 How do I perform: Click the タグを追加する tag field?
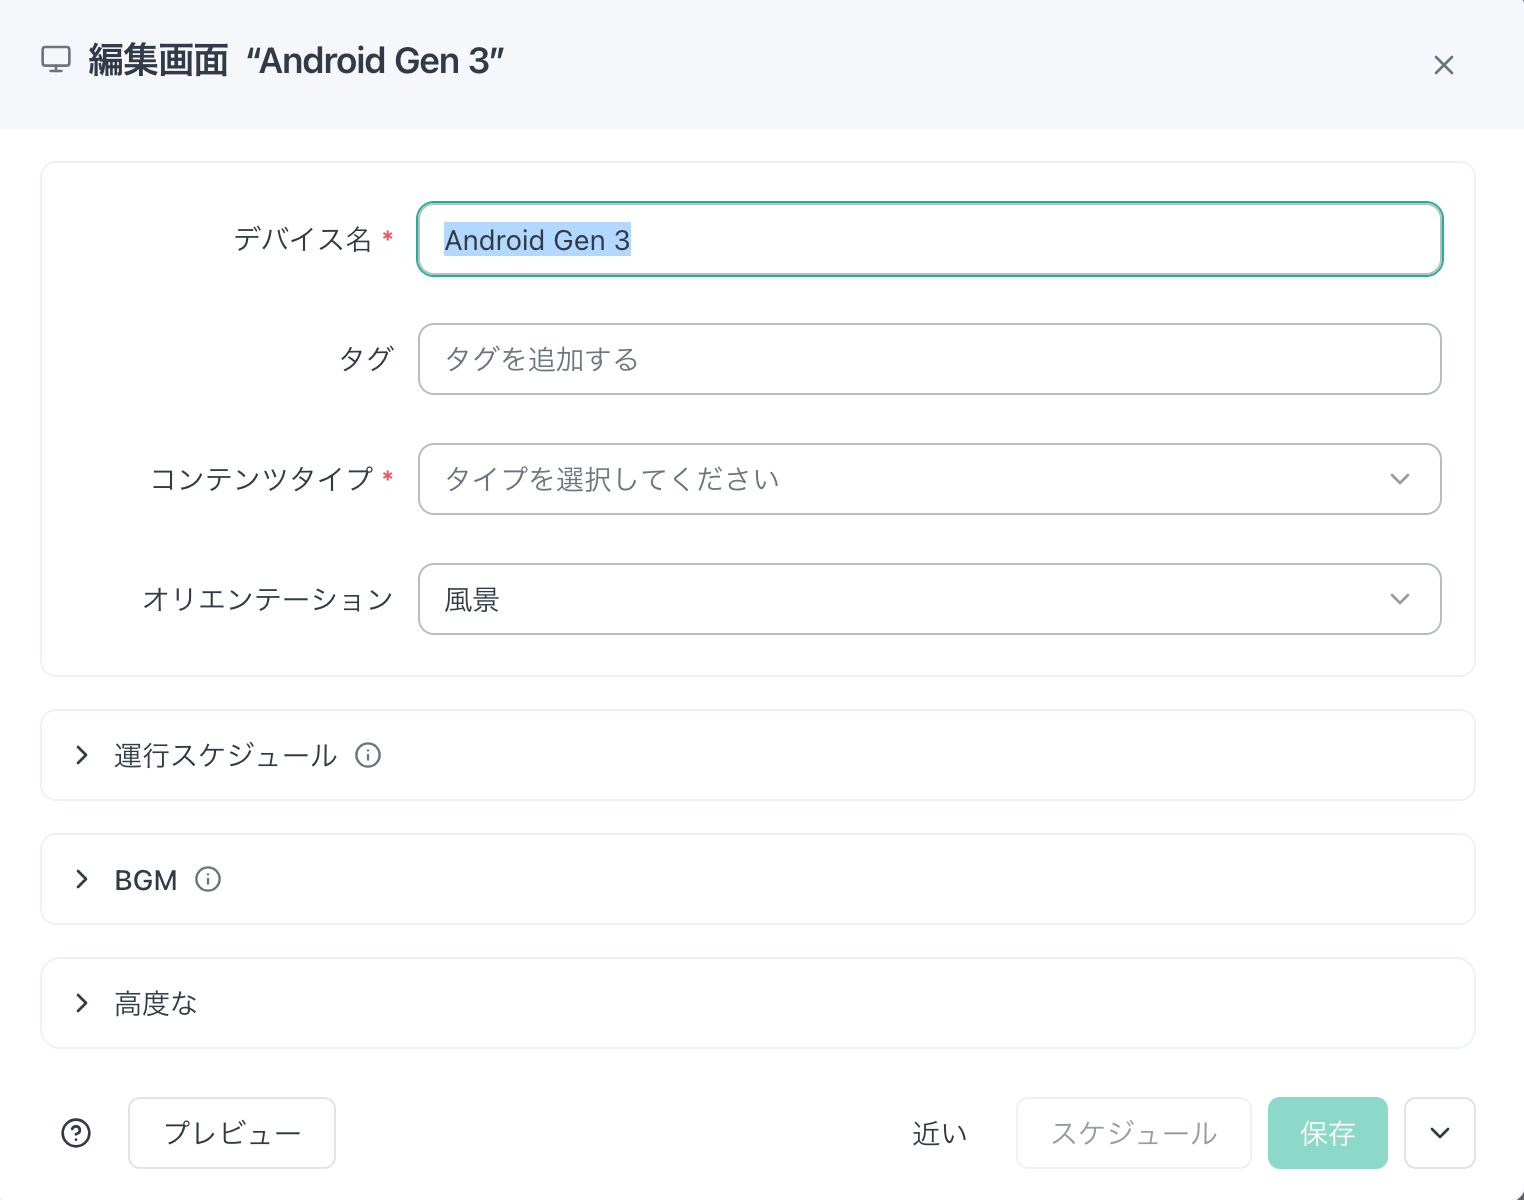(929, 359)
